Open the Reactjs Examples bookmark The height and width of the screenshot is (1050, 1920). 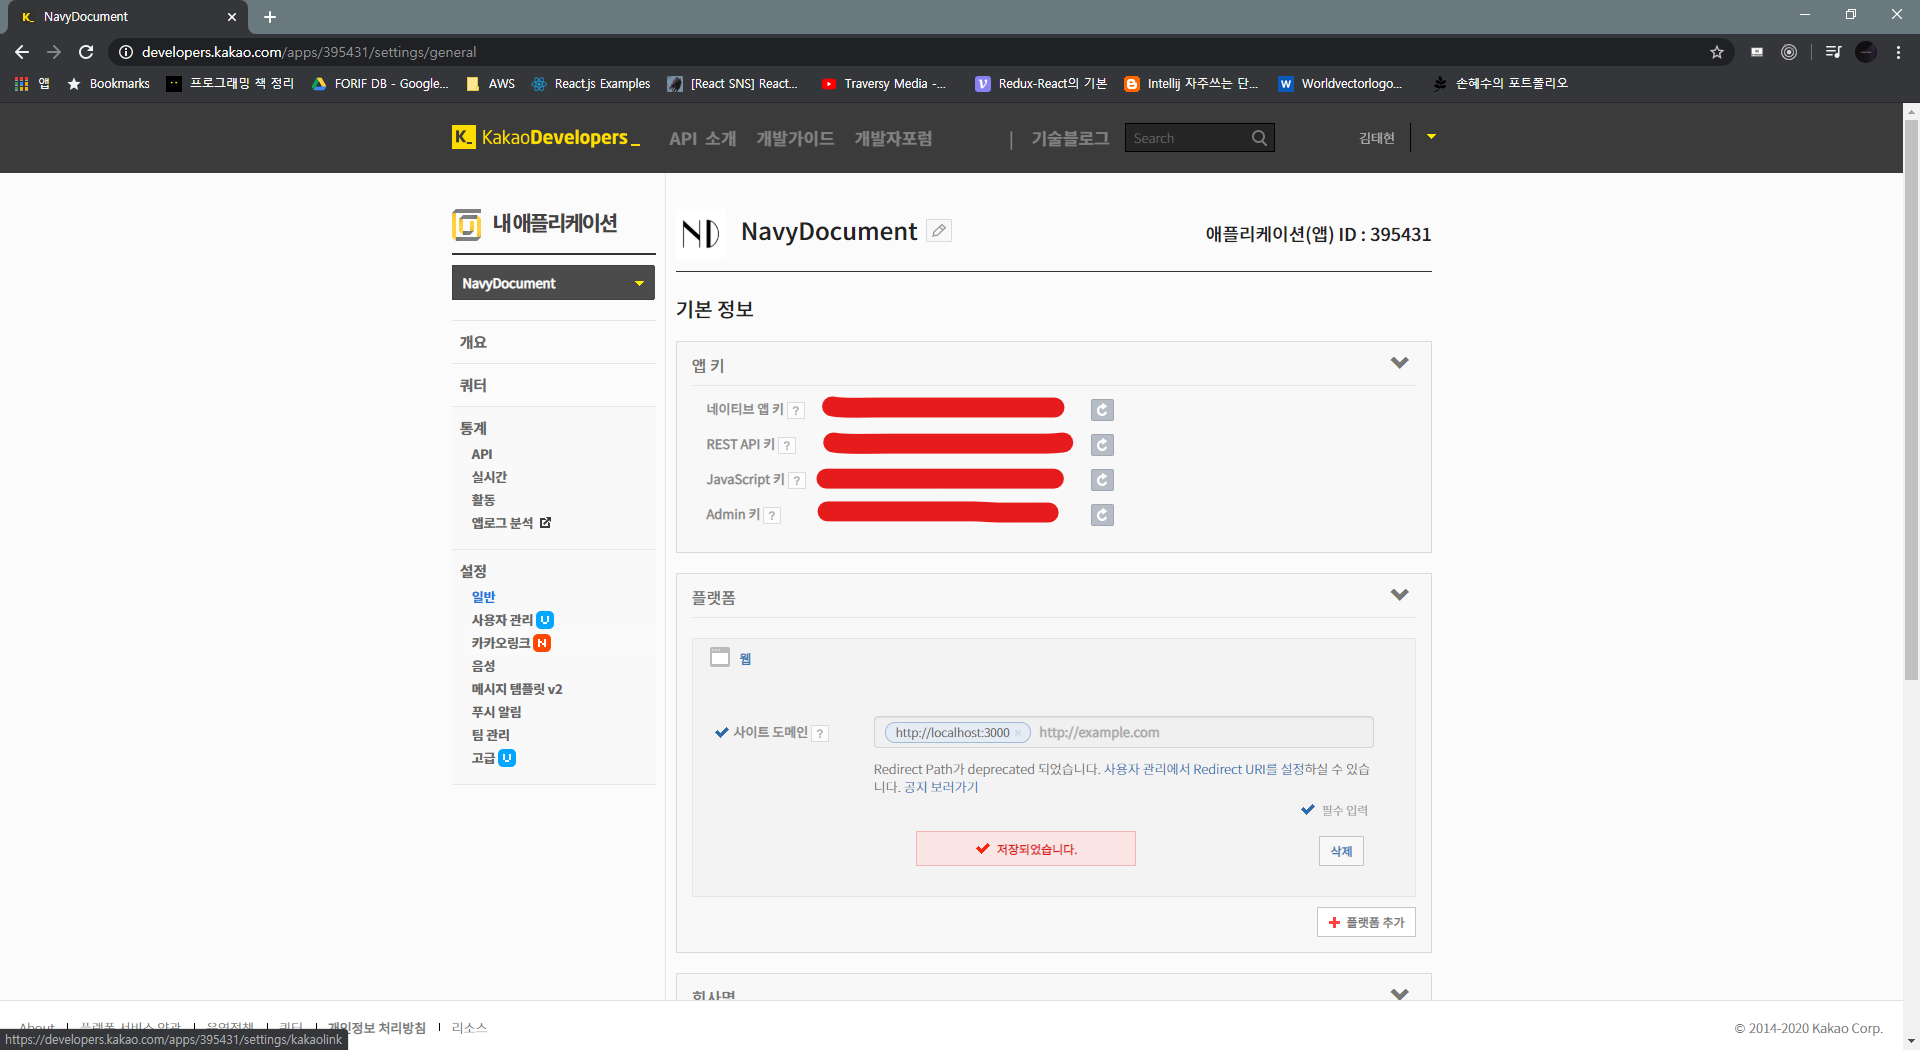click(x=591, y=84)
